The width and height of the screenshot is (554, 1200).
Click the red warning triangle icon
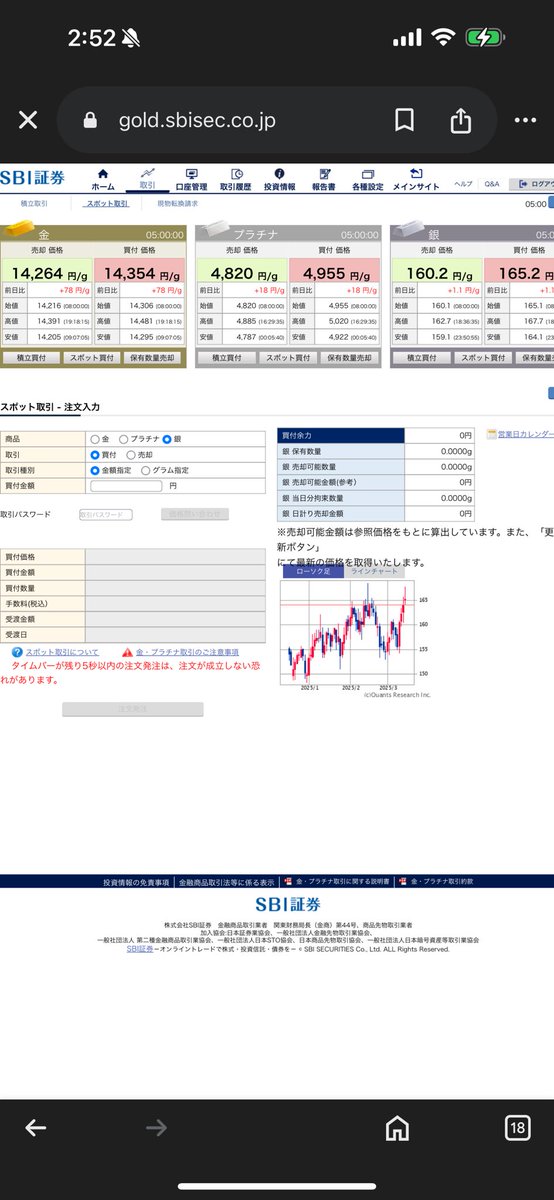point(127,652)
